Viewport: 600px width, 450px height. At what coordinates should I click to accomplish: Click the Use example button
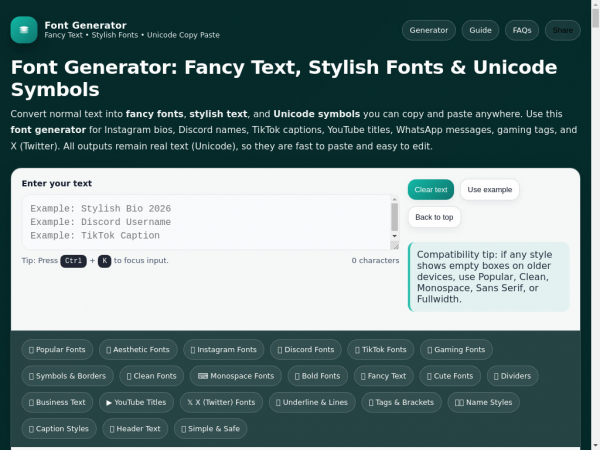pyautogui.click(x=489, y=190)
